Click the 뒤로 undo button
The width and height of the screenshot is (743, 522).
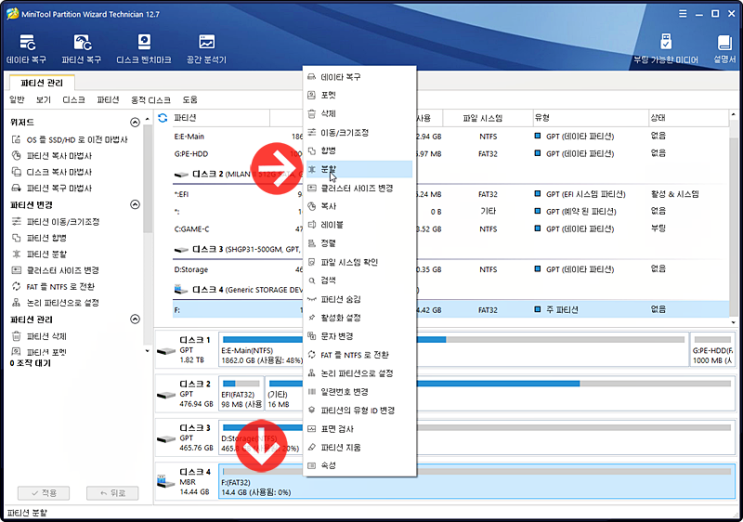click(x=112, y=493)
